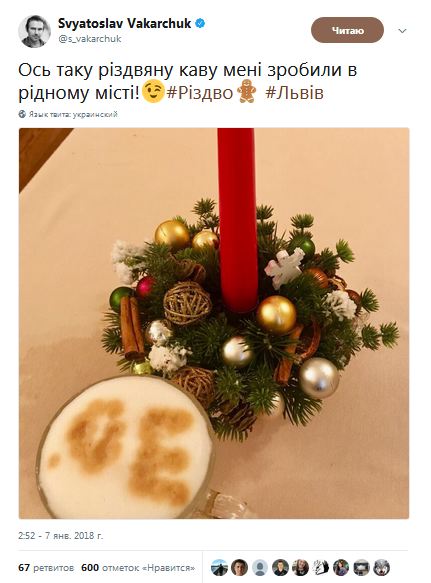The image size is (431, 583).
Task: Click the globe icon by tweet language
Action: pyautogui.click(x=22, y=114)
